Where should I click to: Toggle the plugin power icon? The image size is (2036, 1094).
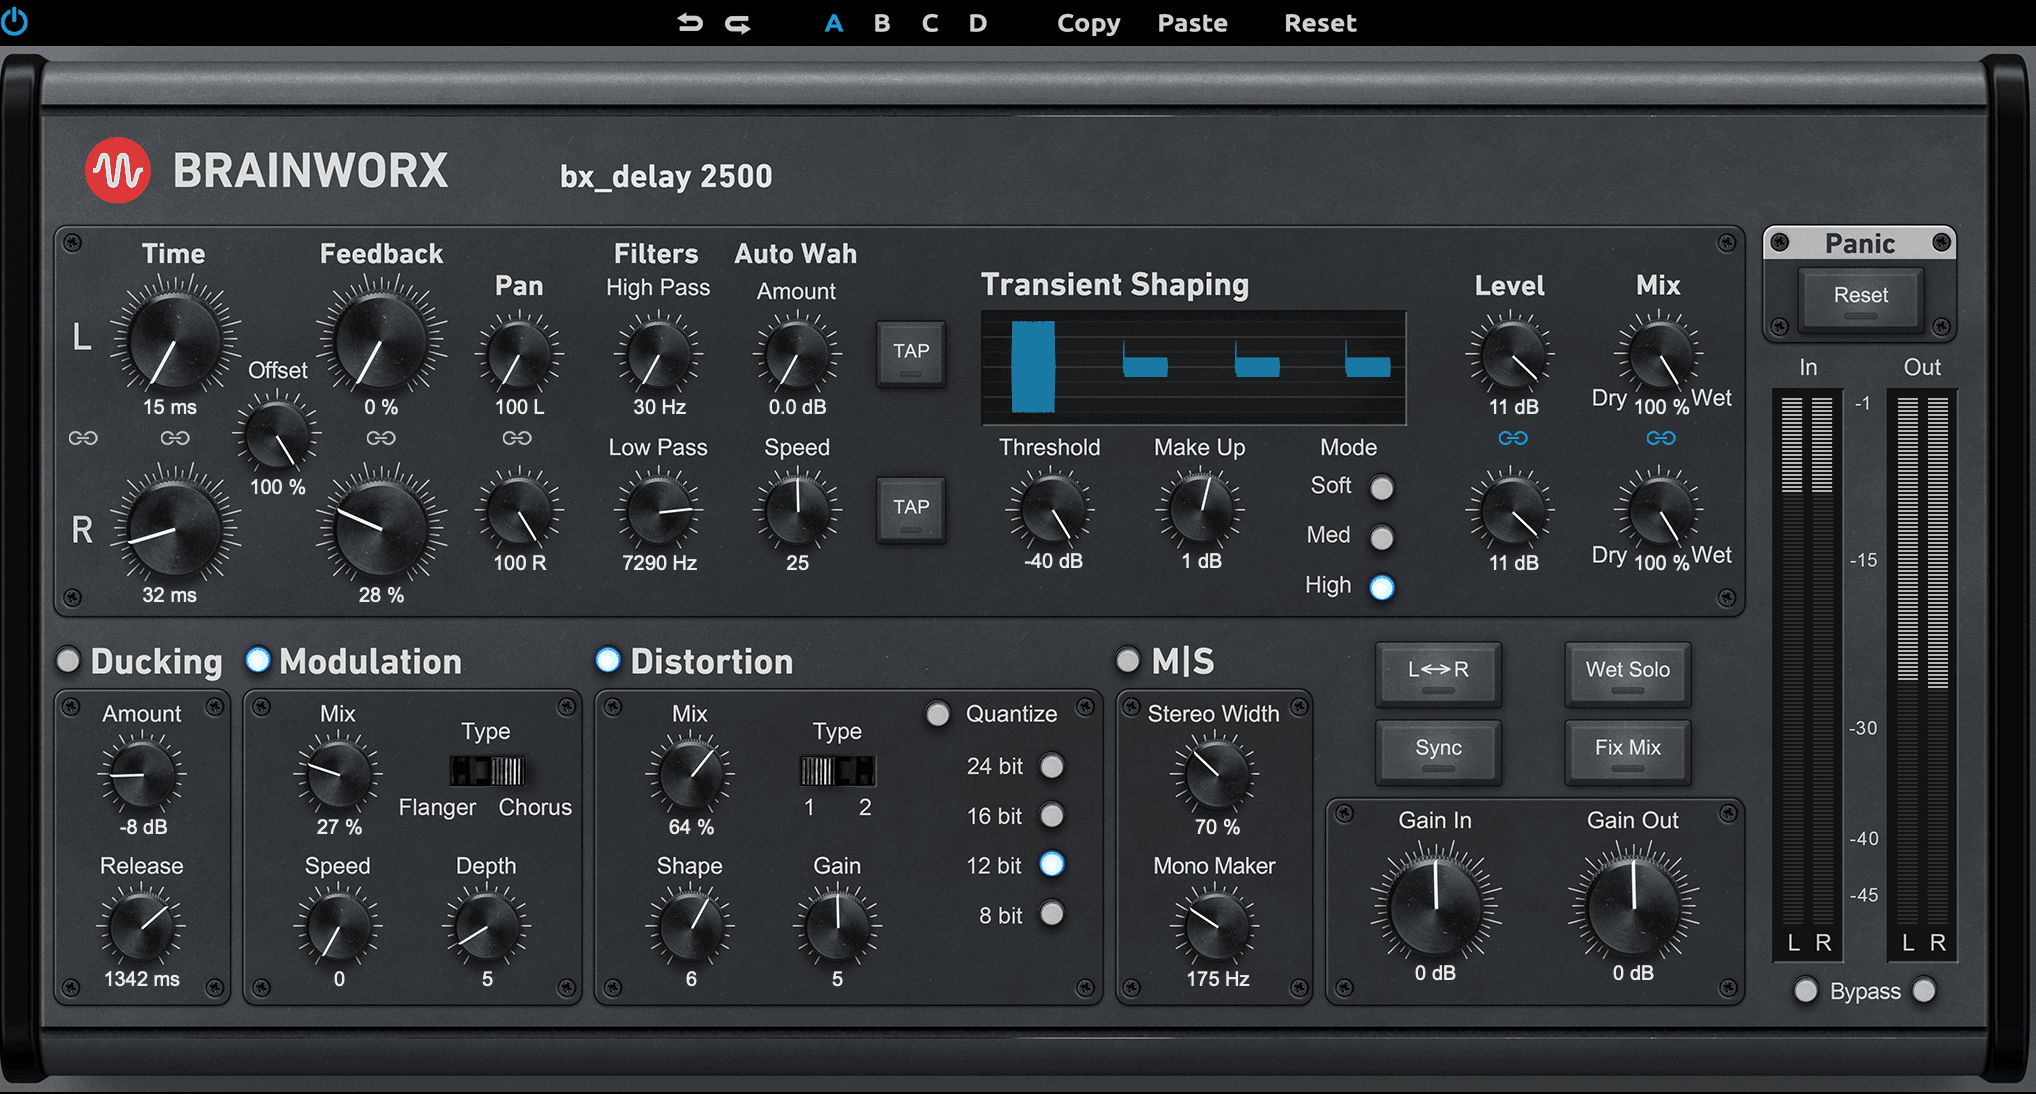click(x=13, y=21)
